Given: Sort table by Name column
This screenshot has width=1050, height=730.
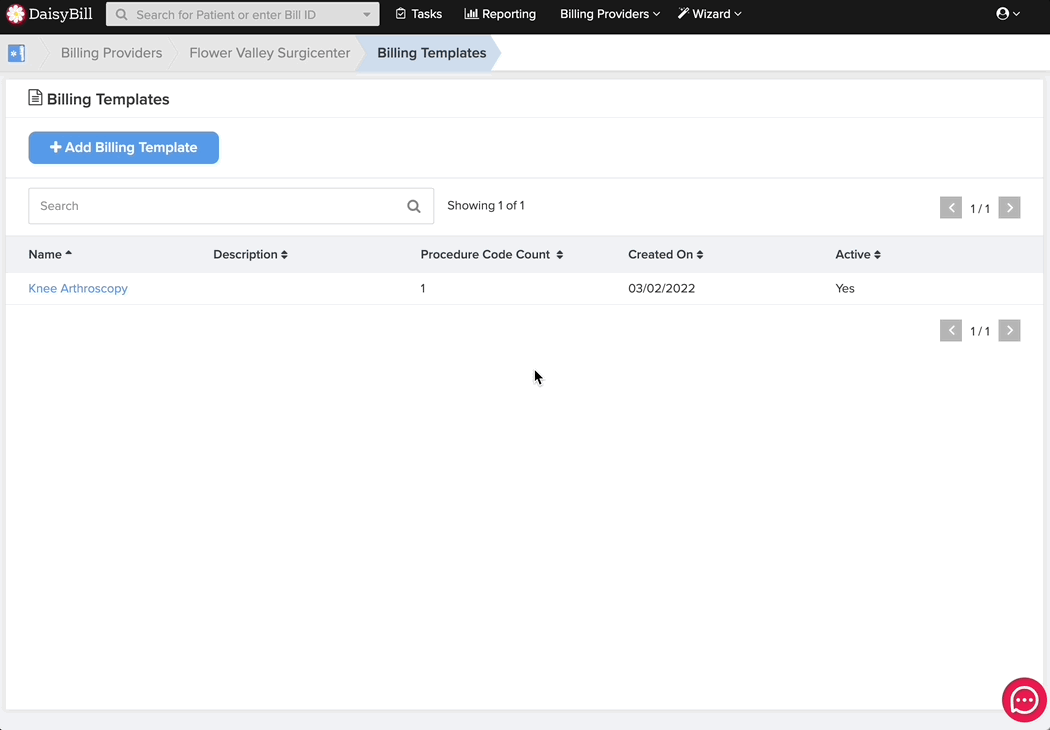Looking at the screenshot, I should pyautogui.click(x=50, y=254).
